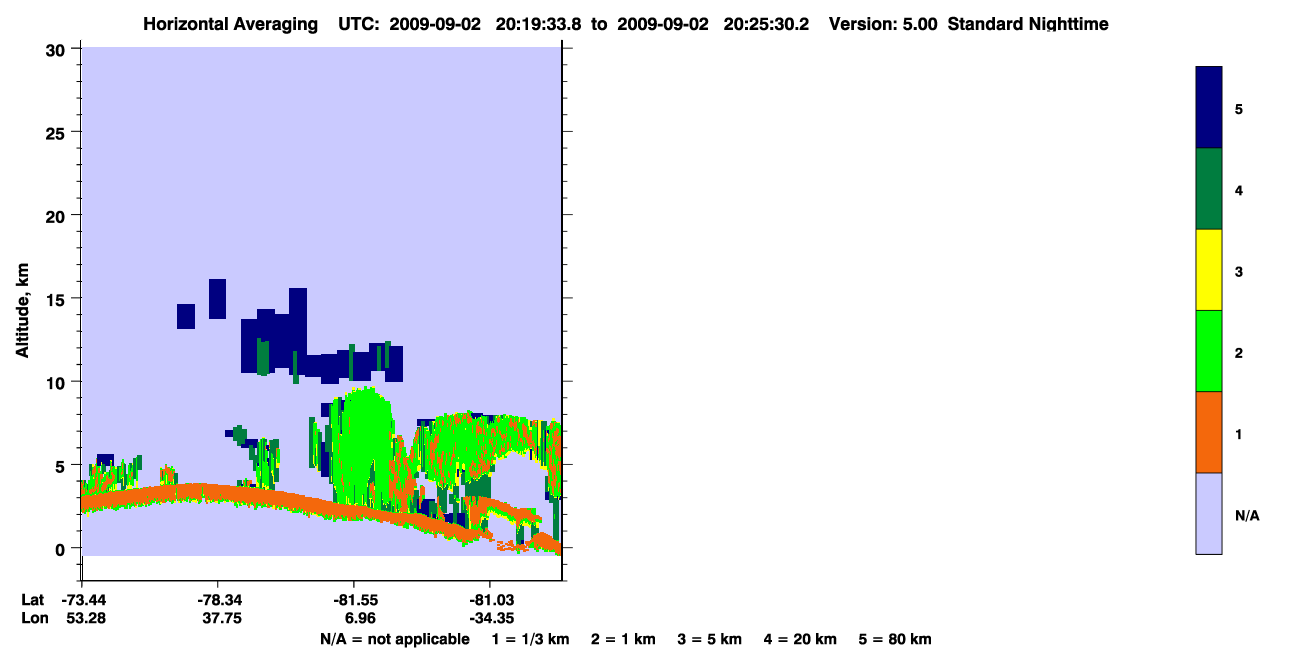The height and width of the screenshot is (667, 1300).
Task: Click the '5 = 80 km' legend text
Action: [895, 639]
